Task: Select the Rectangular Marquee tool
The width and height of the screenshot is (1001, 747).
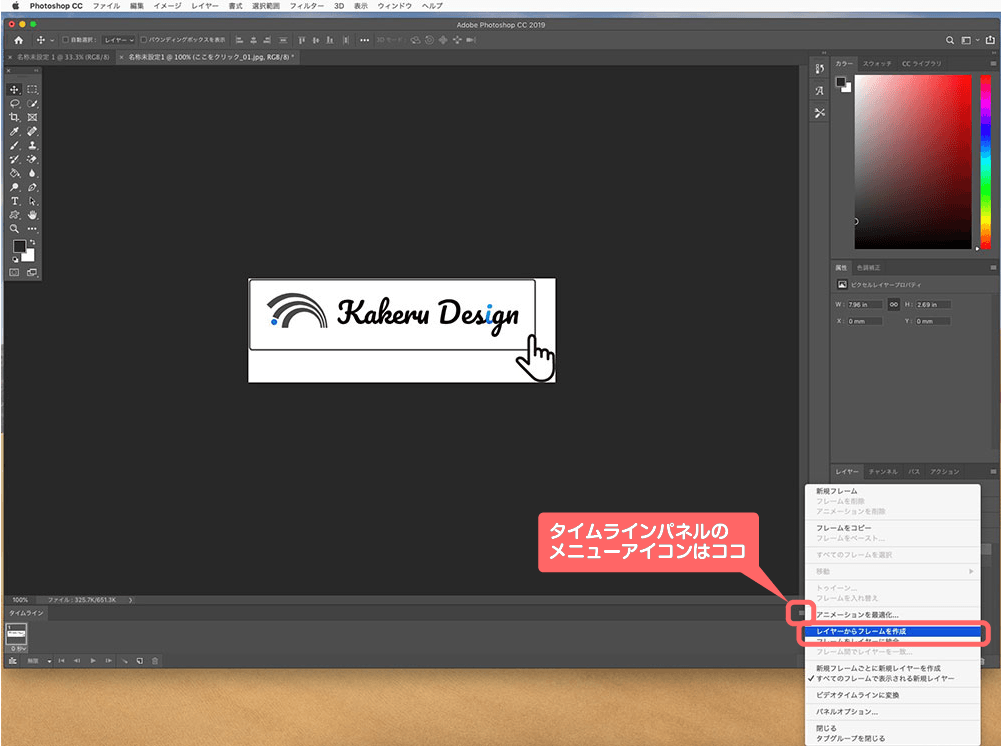Action: pyautogui.click(x=32, y=89)
